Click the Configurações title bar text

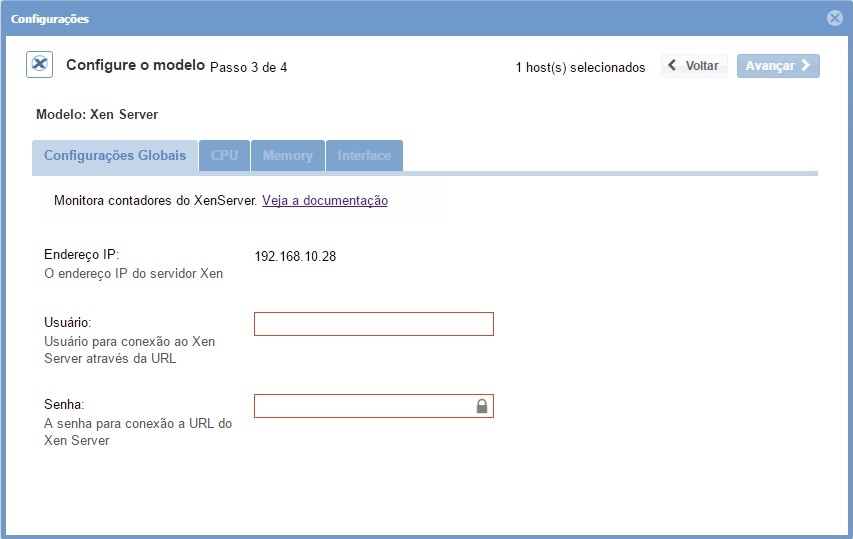50,19
